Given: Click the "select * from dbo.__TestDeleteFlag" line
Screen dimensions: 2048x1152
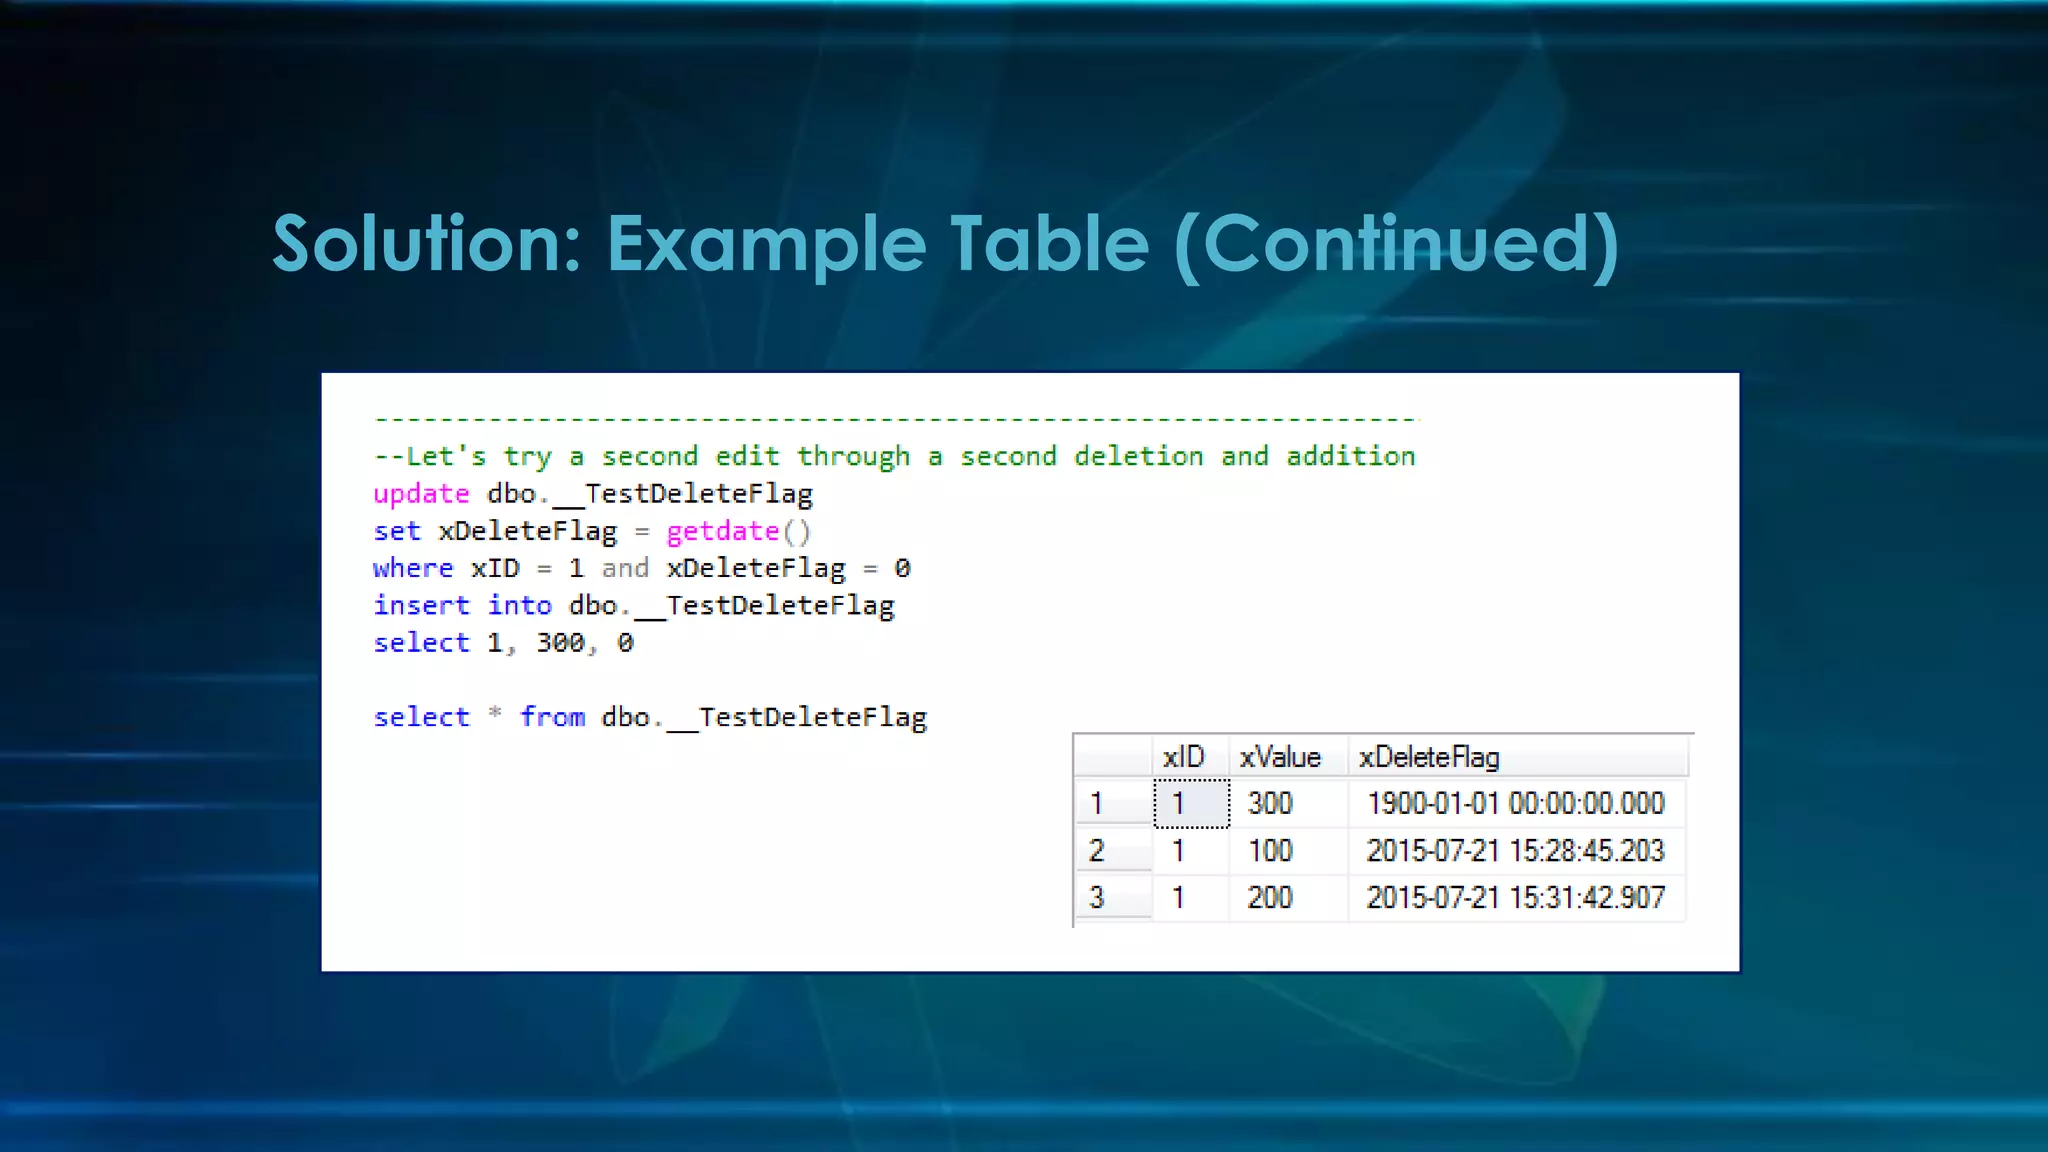Looking at the screenshot, I should (650, 717).
